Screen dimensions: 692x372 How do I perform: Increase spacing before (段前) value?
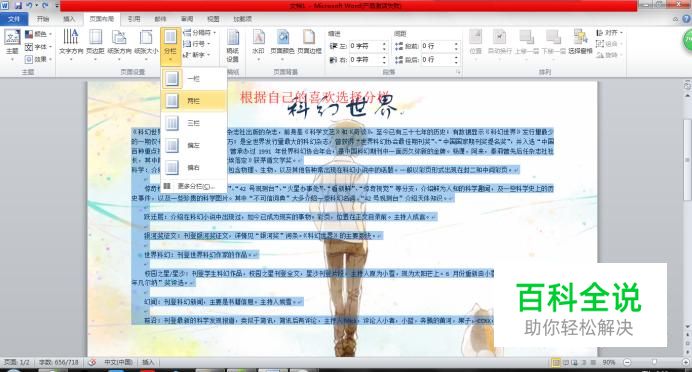(456, 43)
